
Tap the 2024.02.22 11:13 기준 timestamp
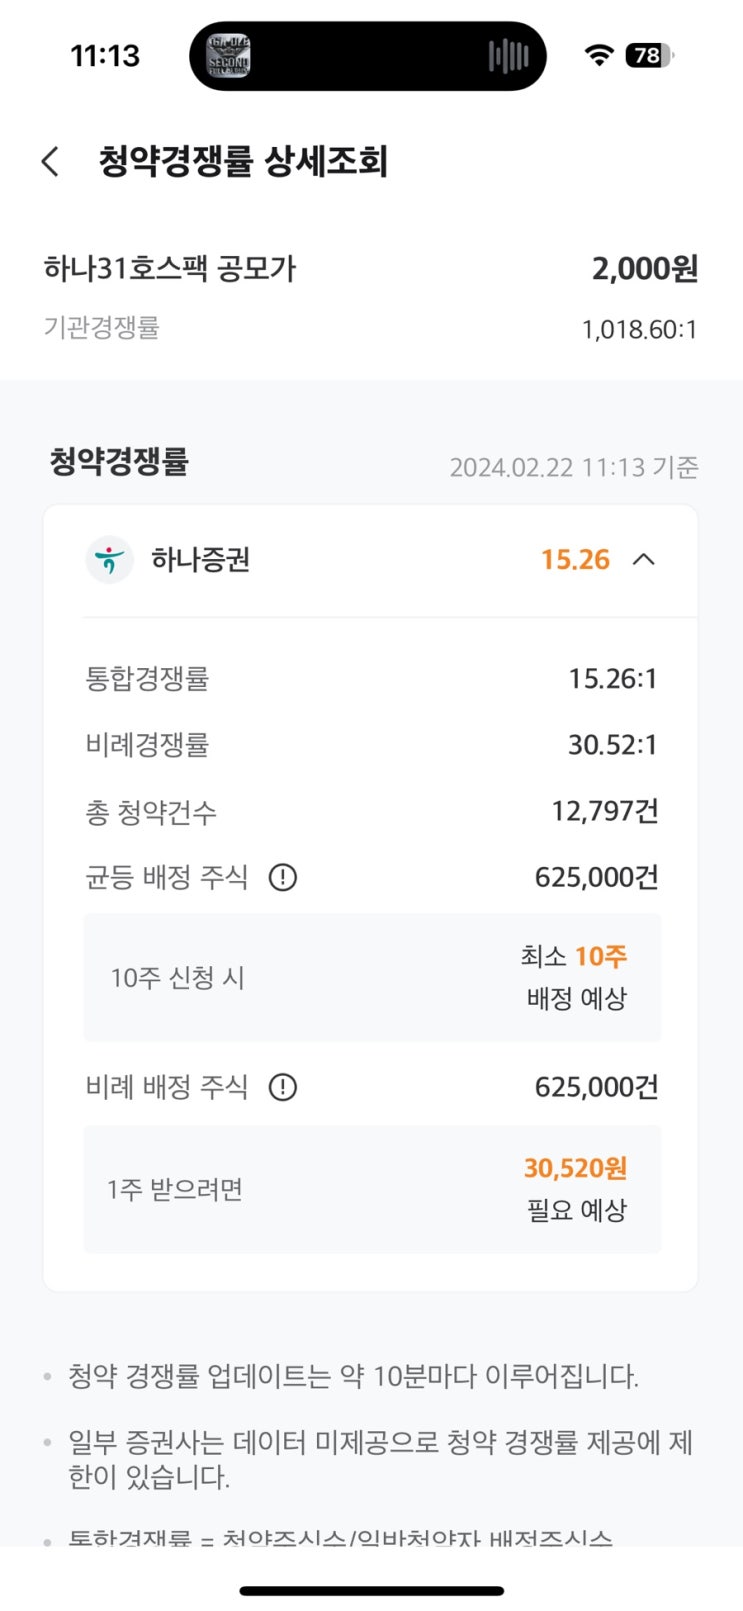pyautogui.click(x=574, y=467)
